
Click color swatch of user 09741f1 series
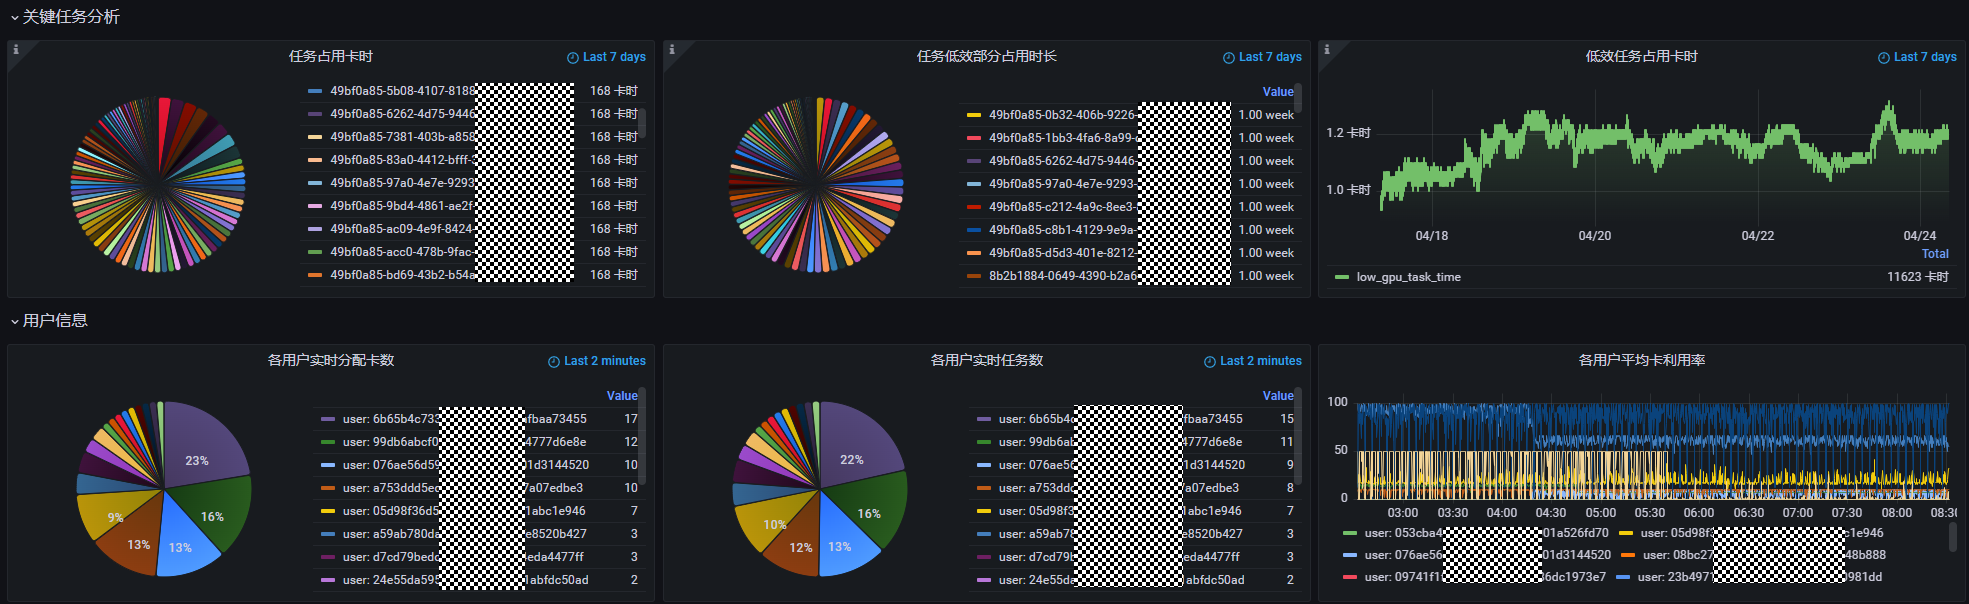click(x=1350, y=577)
